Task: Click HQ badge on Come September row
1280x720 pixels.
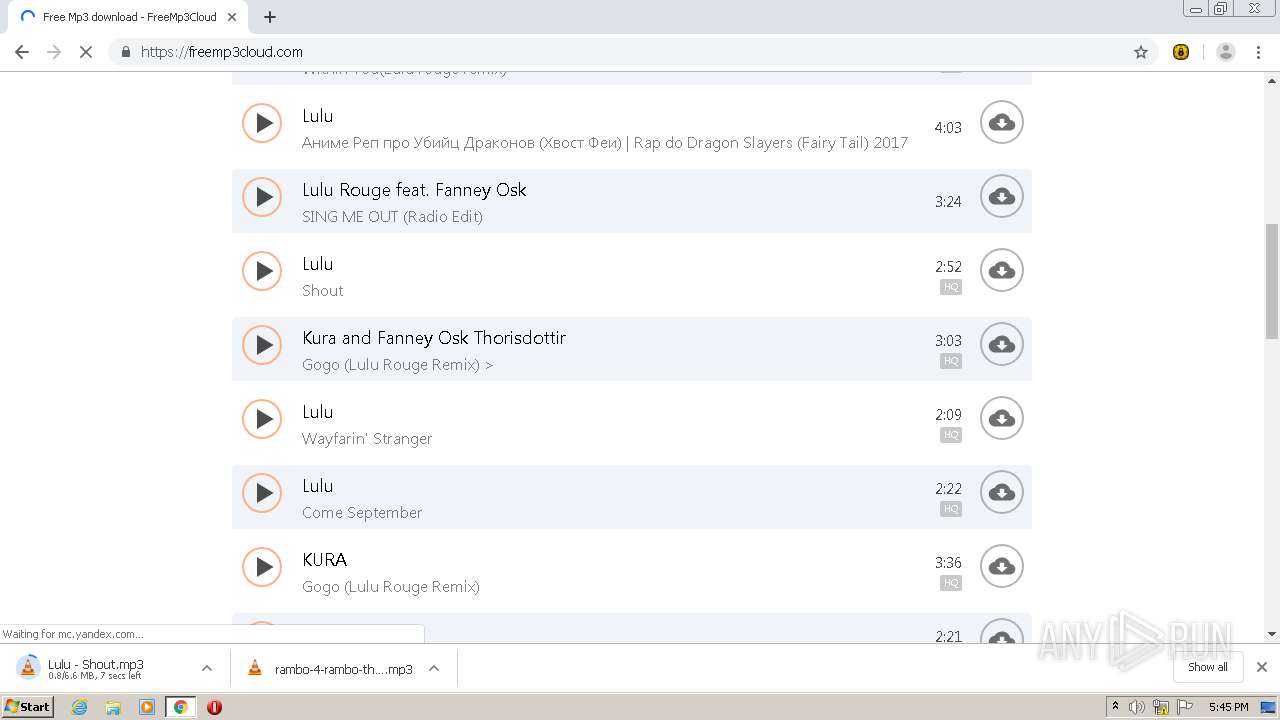Action: click(x=951, y=509)
